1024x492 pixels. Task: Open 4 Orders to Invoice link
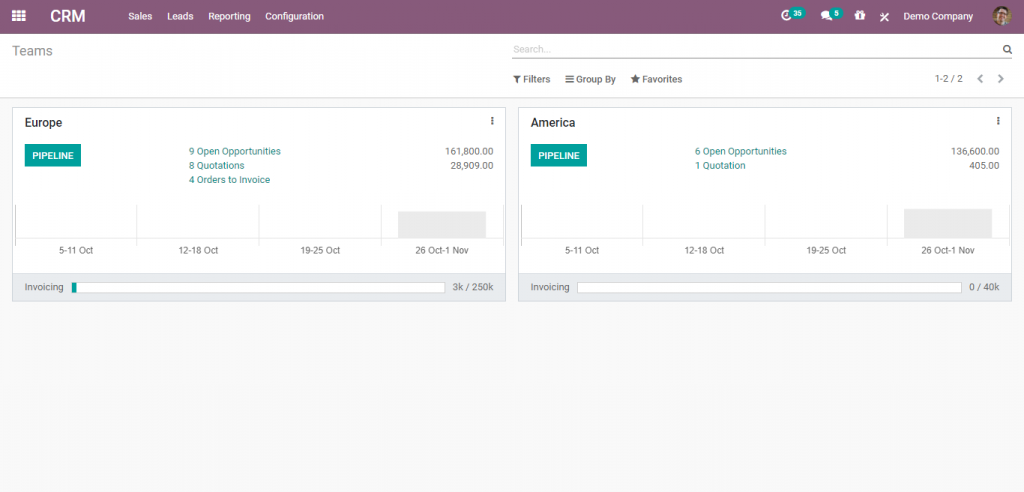pyautogui.click(x=229, y=180)
